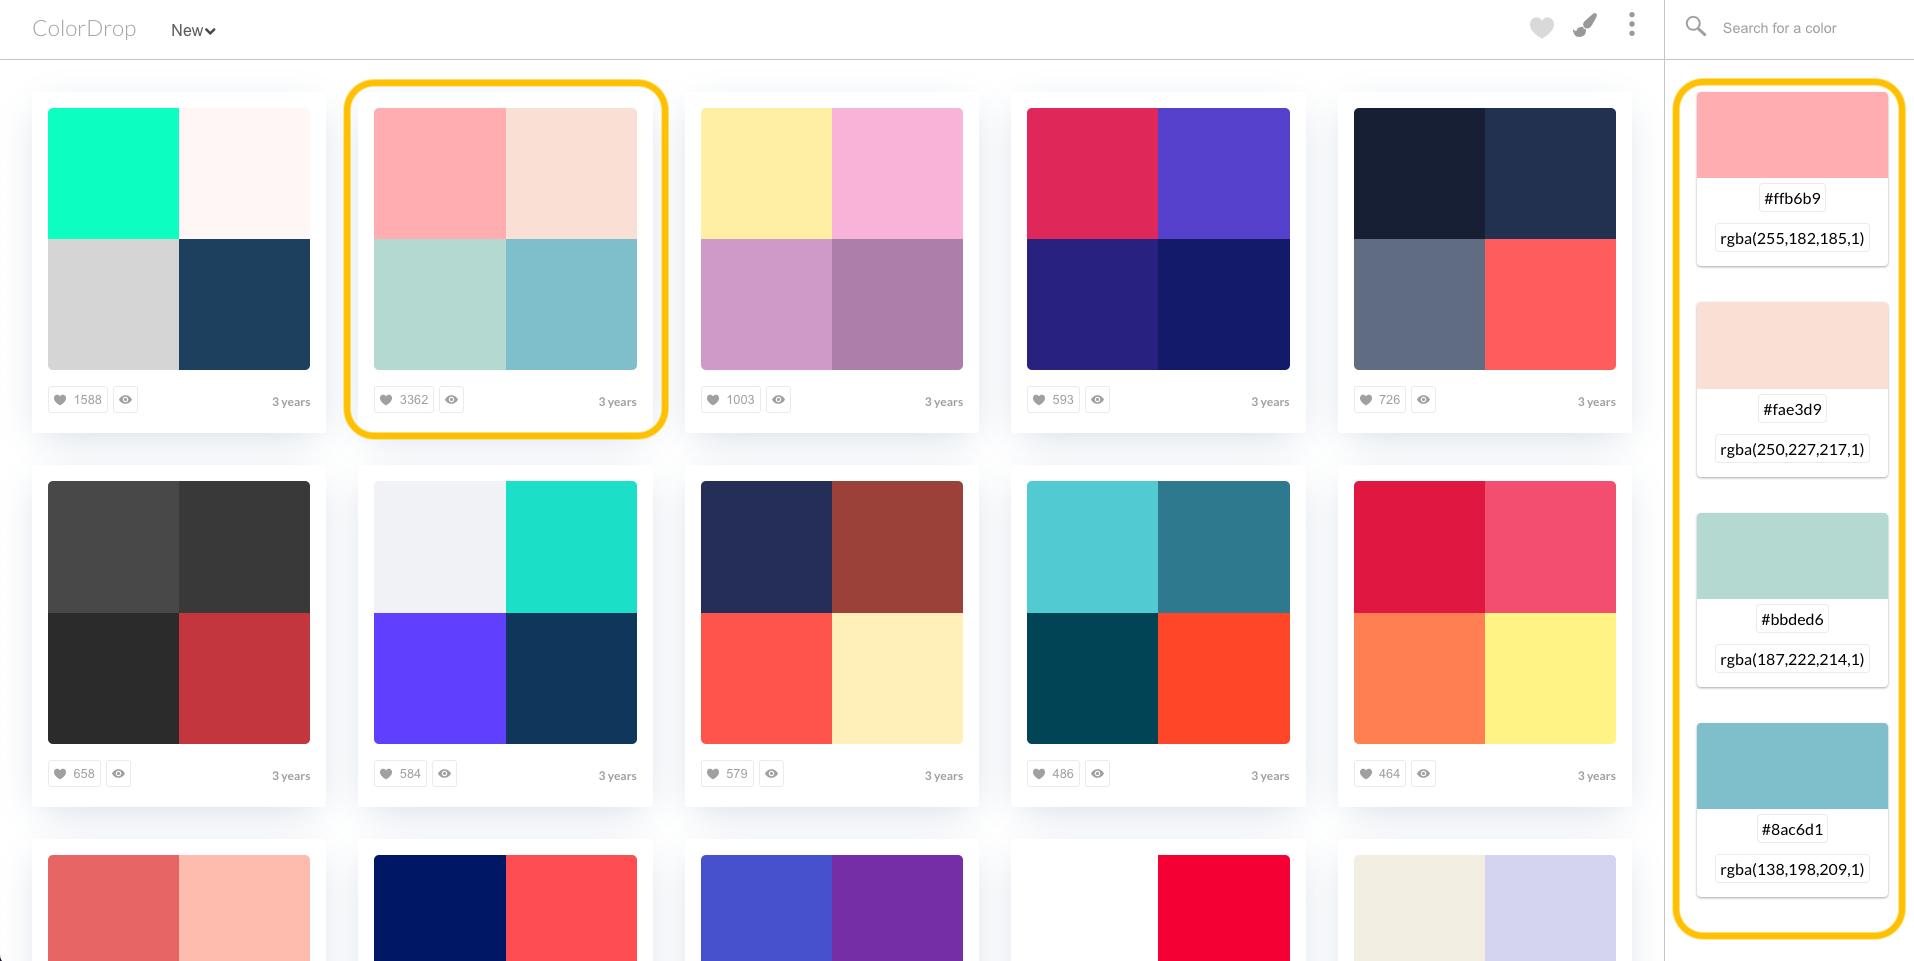Open the palette with 584 likes

click(505, 612)
